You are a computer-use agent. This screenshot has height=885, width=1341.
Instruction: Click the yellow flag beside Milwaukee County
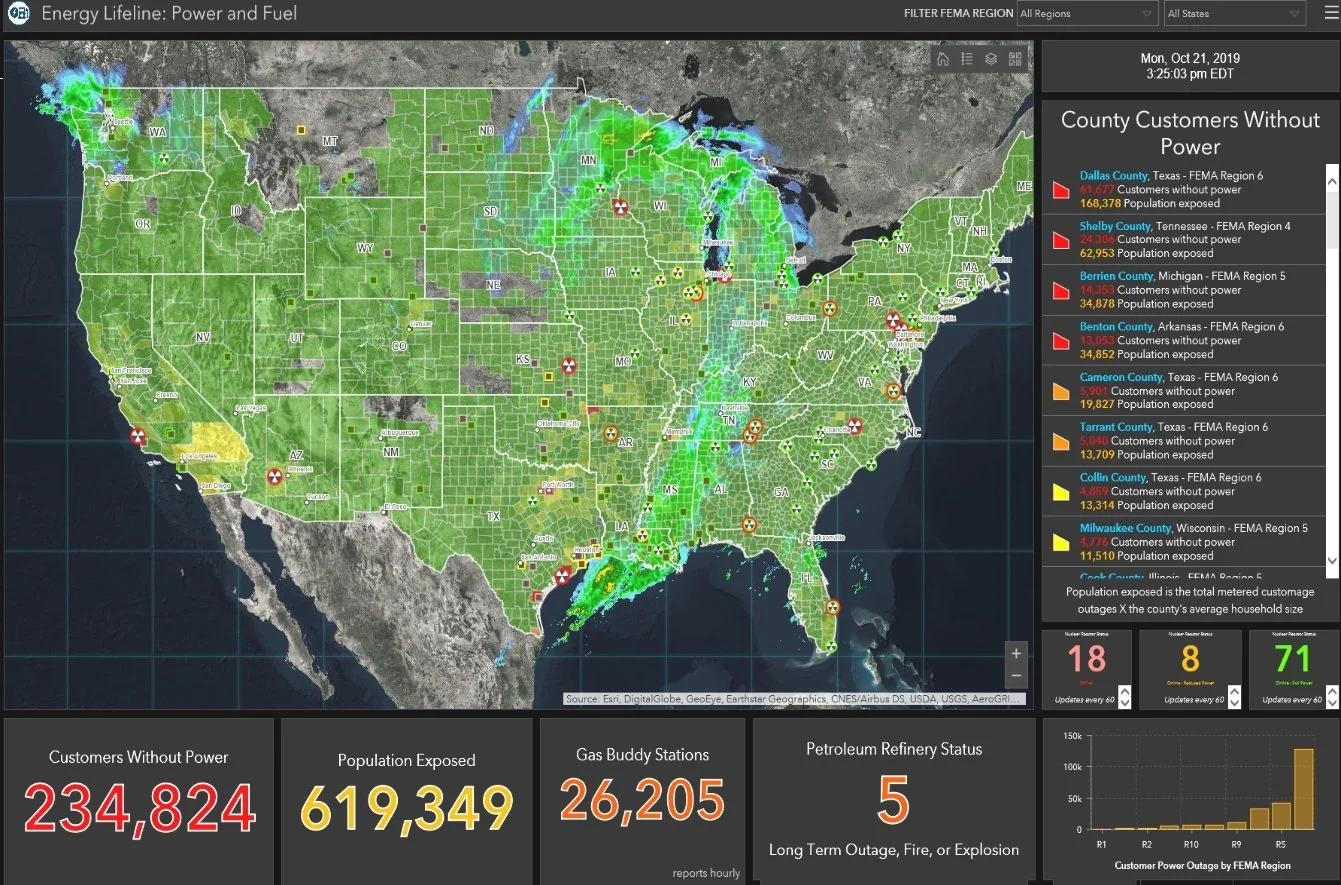coord(1061,542)
